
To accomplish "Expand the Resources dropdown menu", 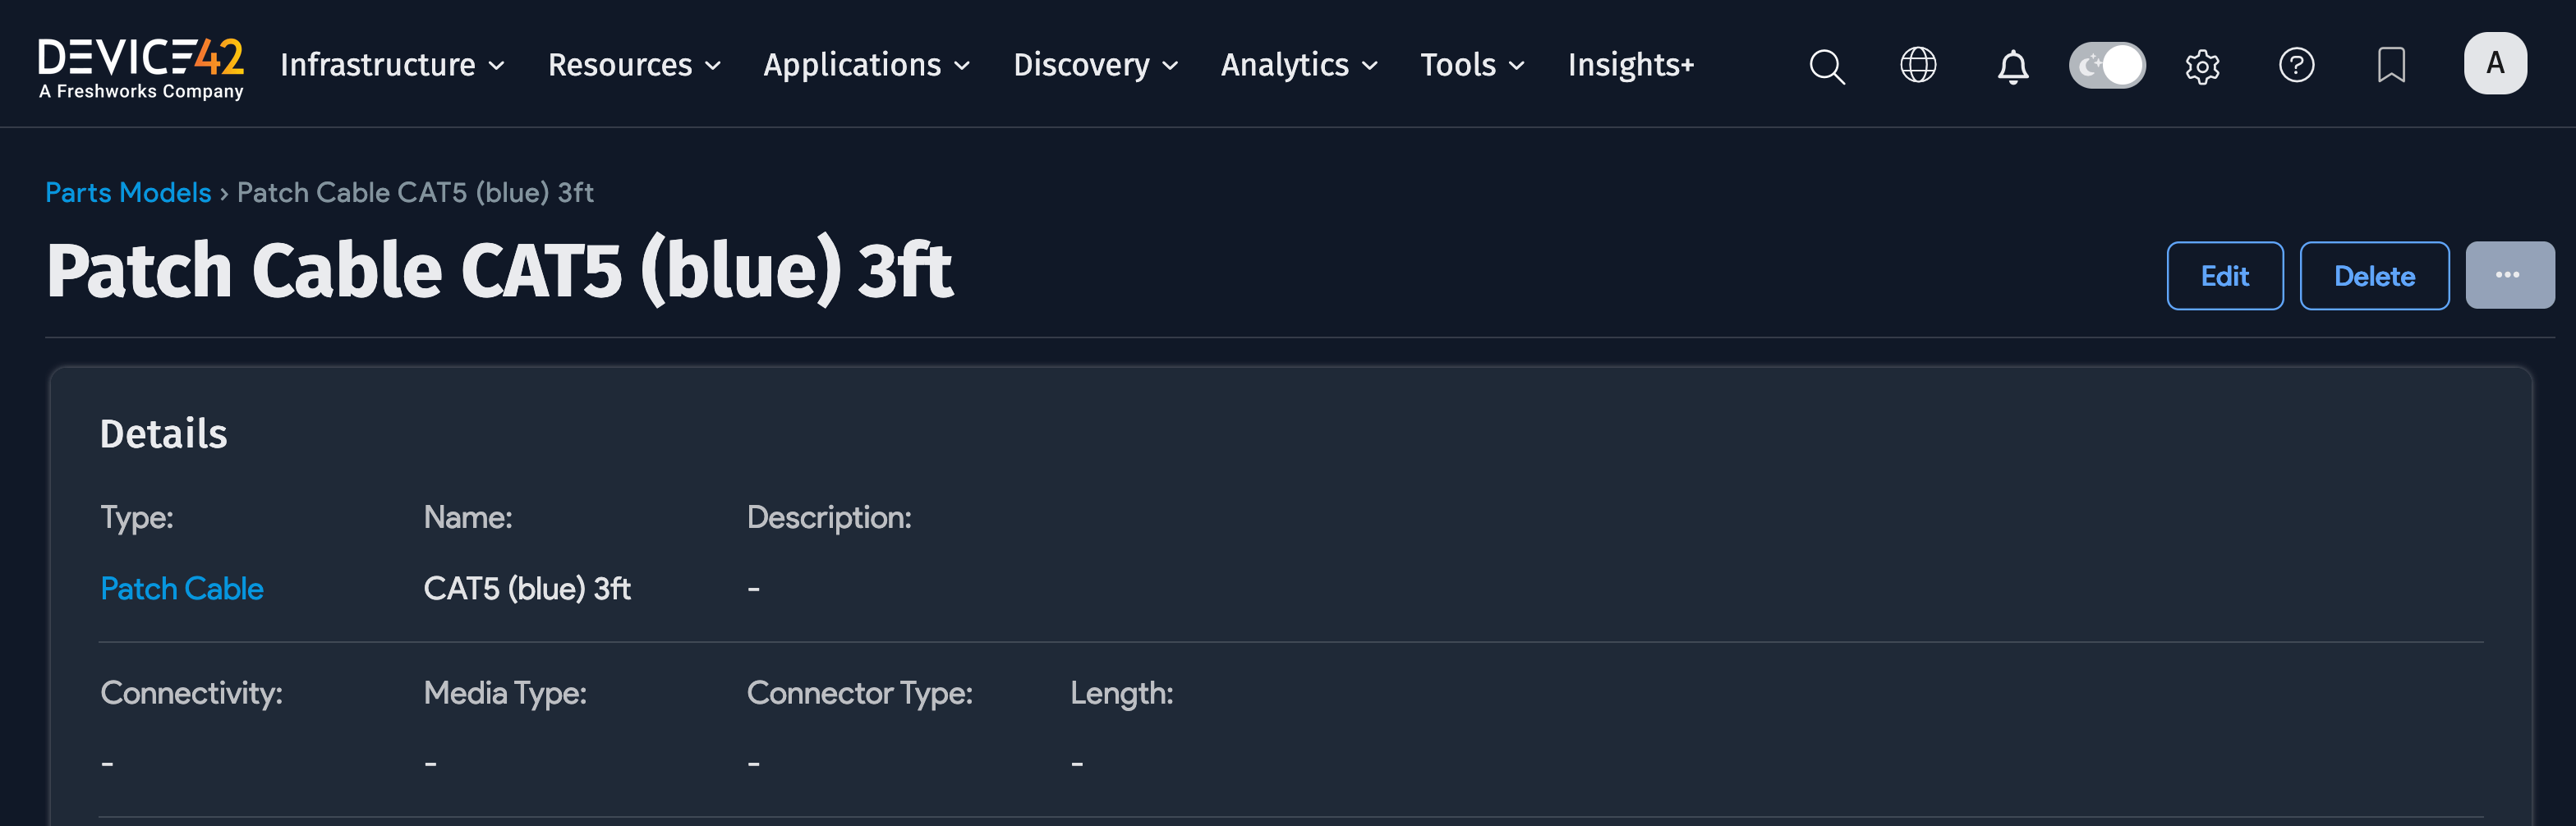I will pyautogui.click(x=634, y=66).
